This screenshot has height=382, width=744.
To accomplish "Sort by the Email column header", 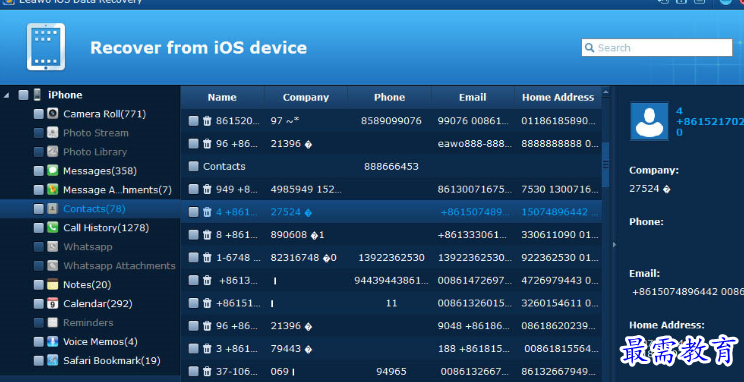I will tap(473, 97).
